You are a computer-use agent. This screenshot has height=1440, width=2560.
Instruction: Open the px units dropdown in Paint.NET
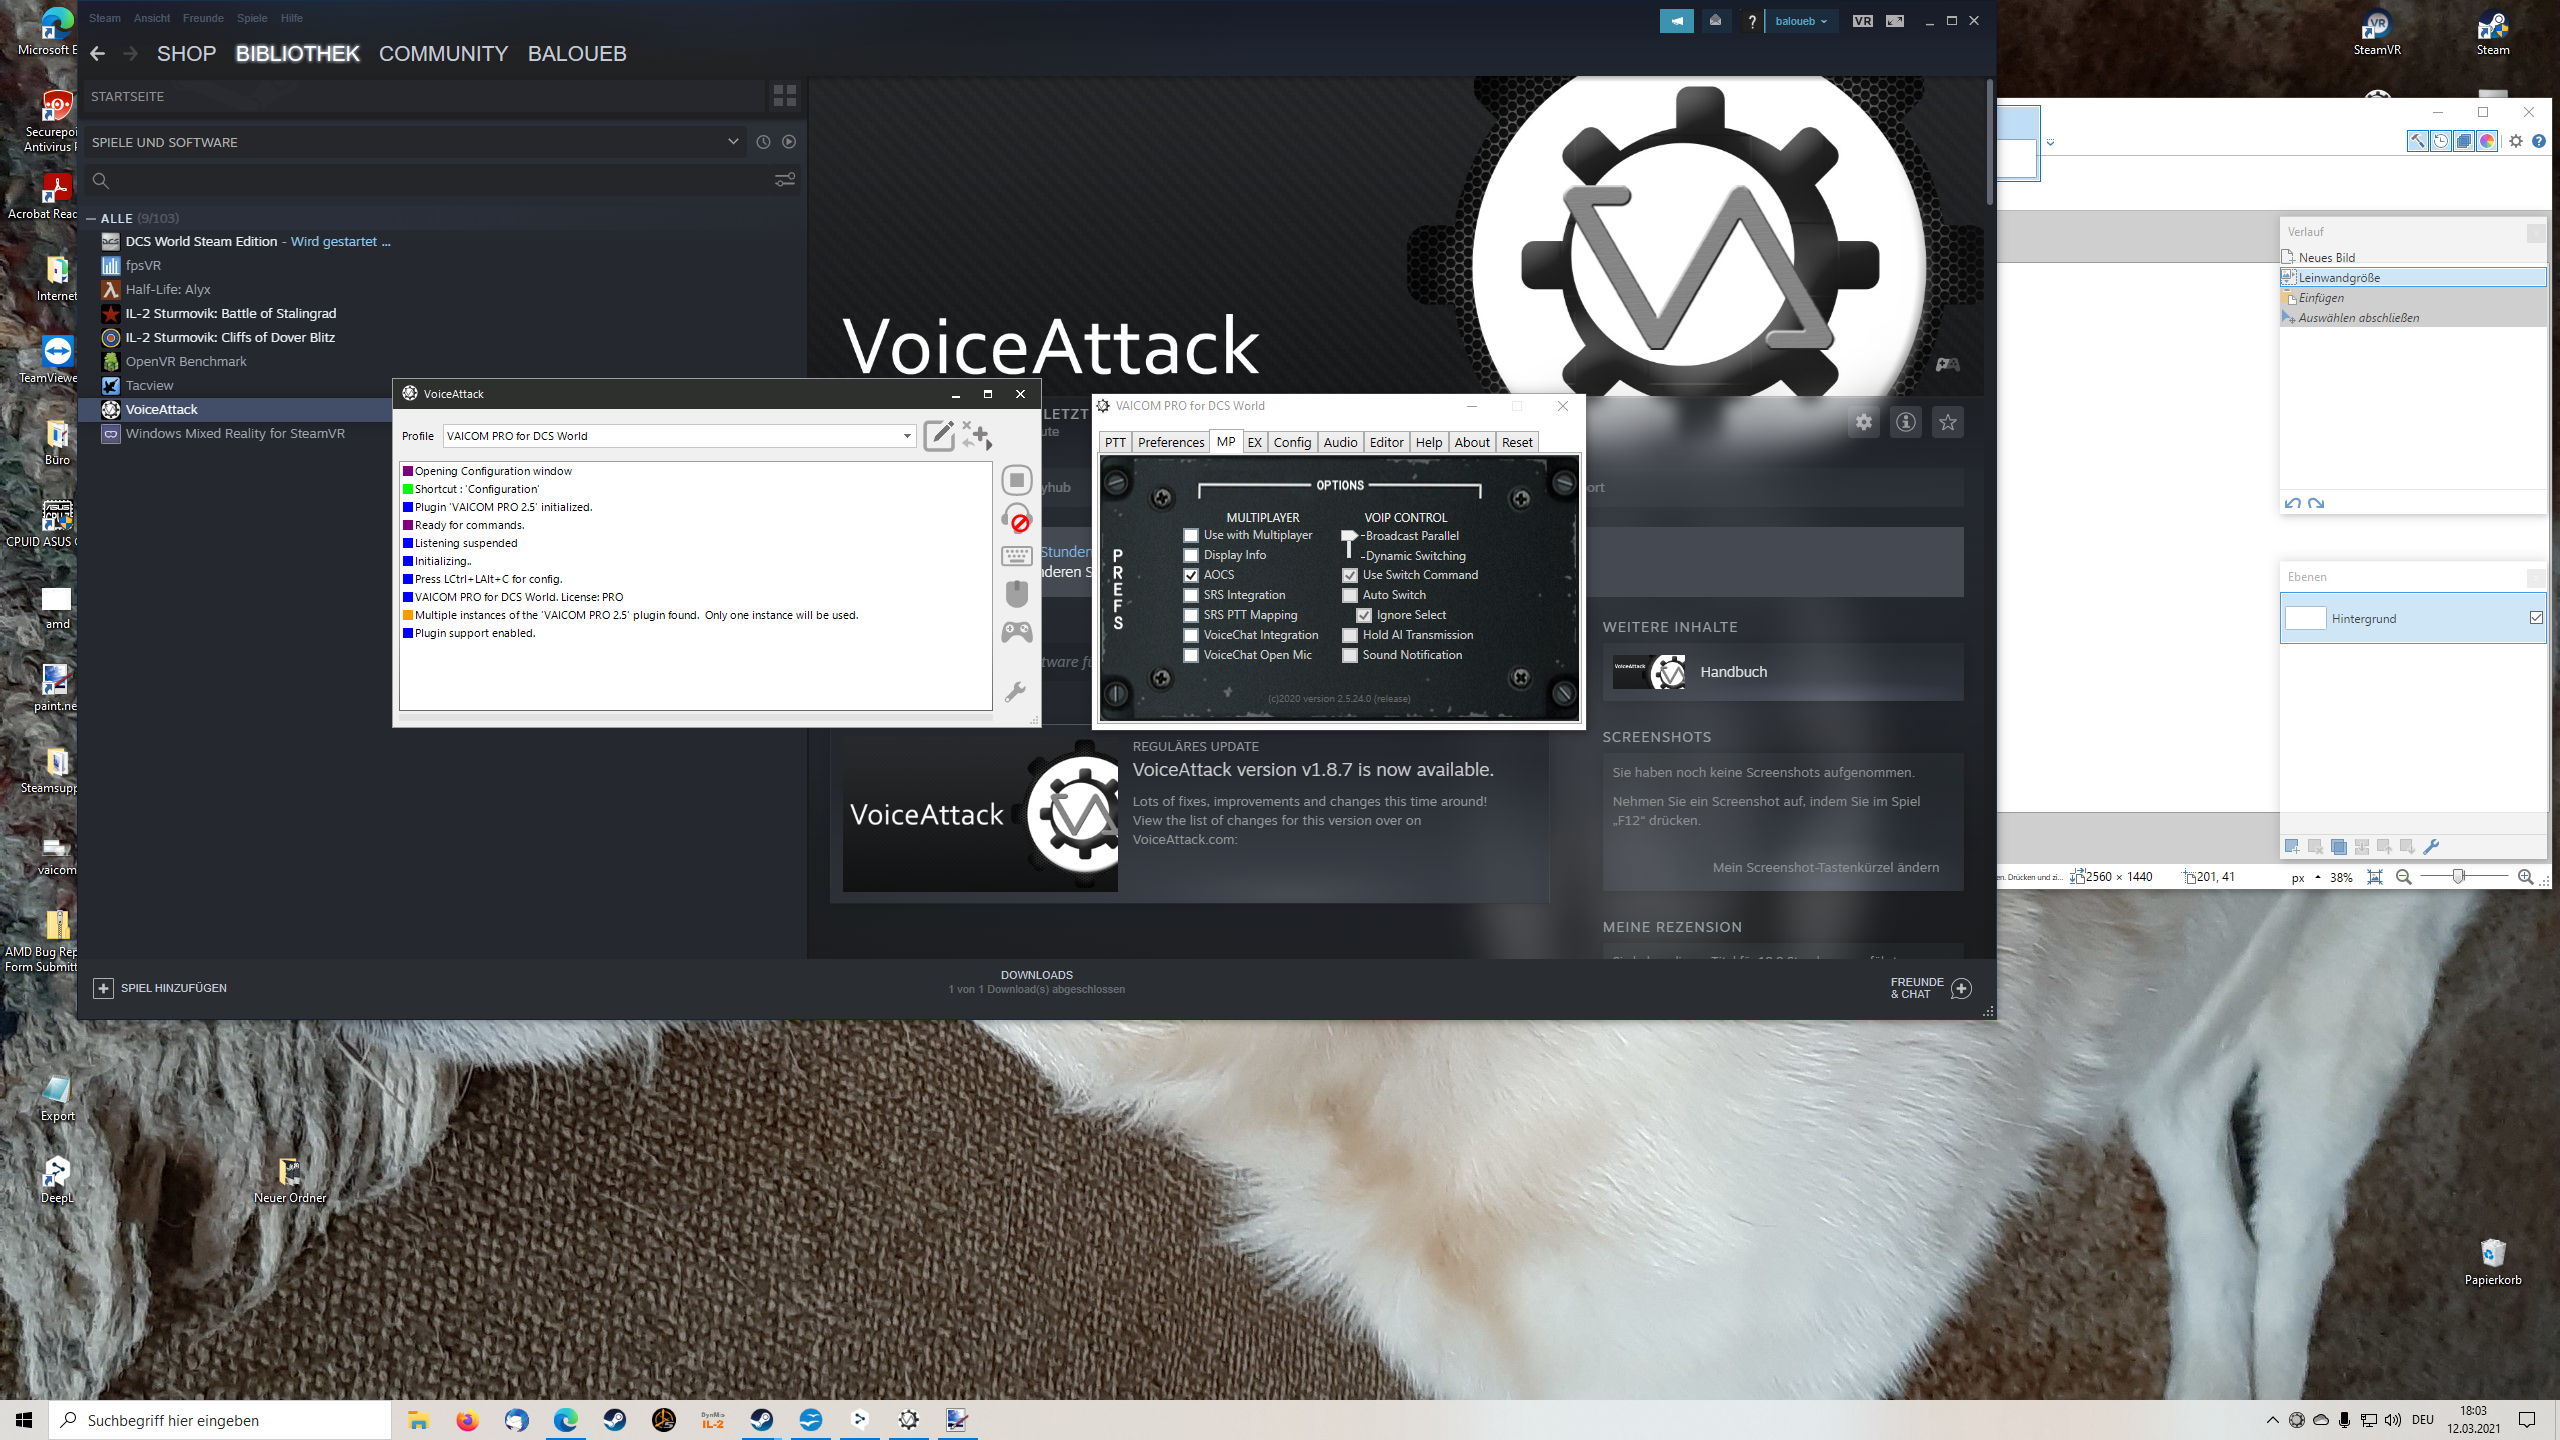point(2305,878)
